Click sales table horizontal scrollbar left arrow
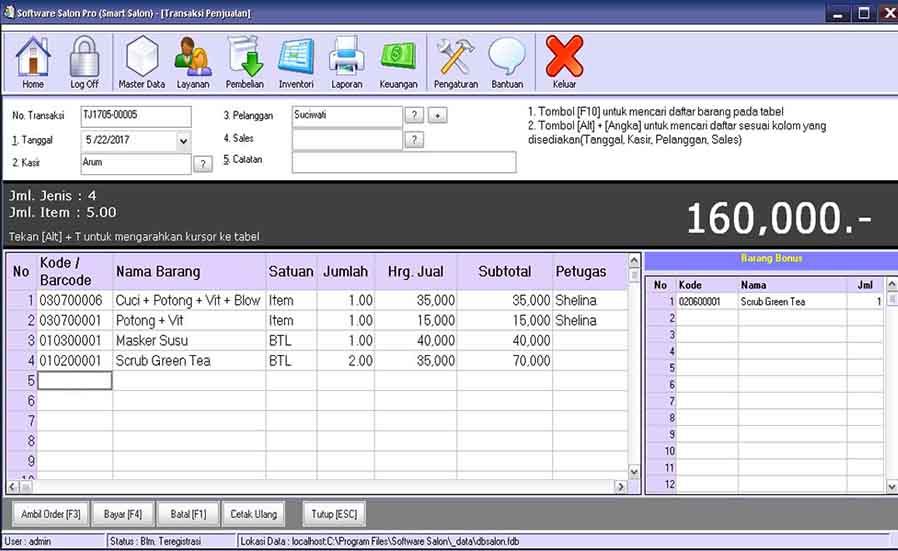Viewport: 898px width, 551px height. (x=13, y=487)
